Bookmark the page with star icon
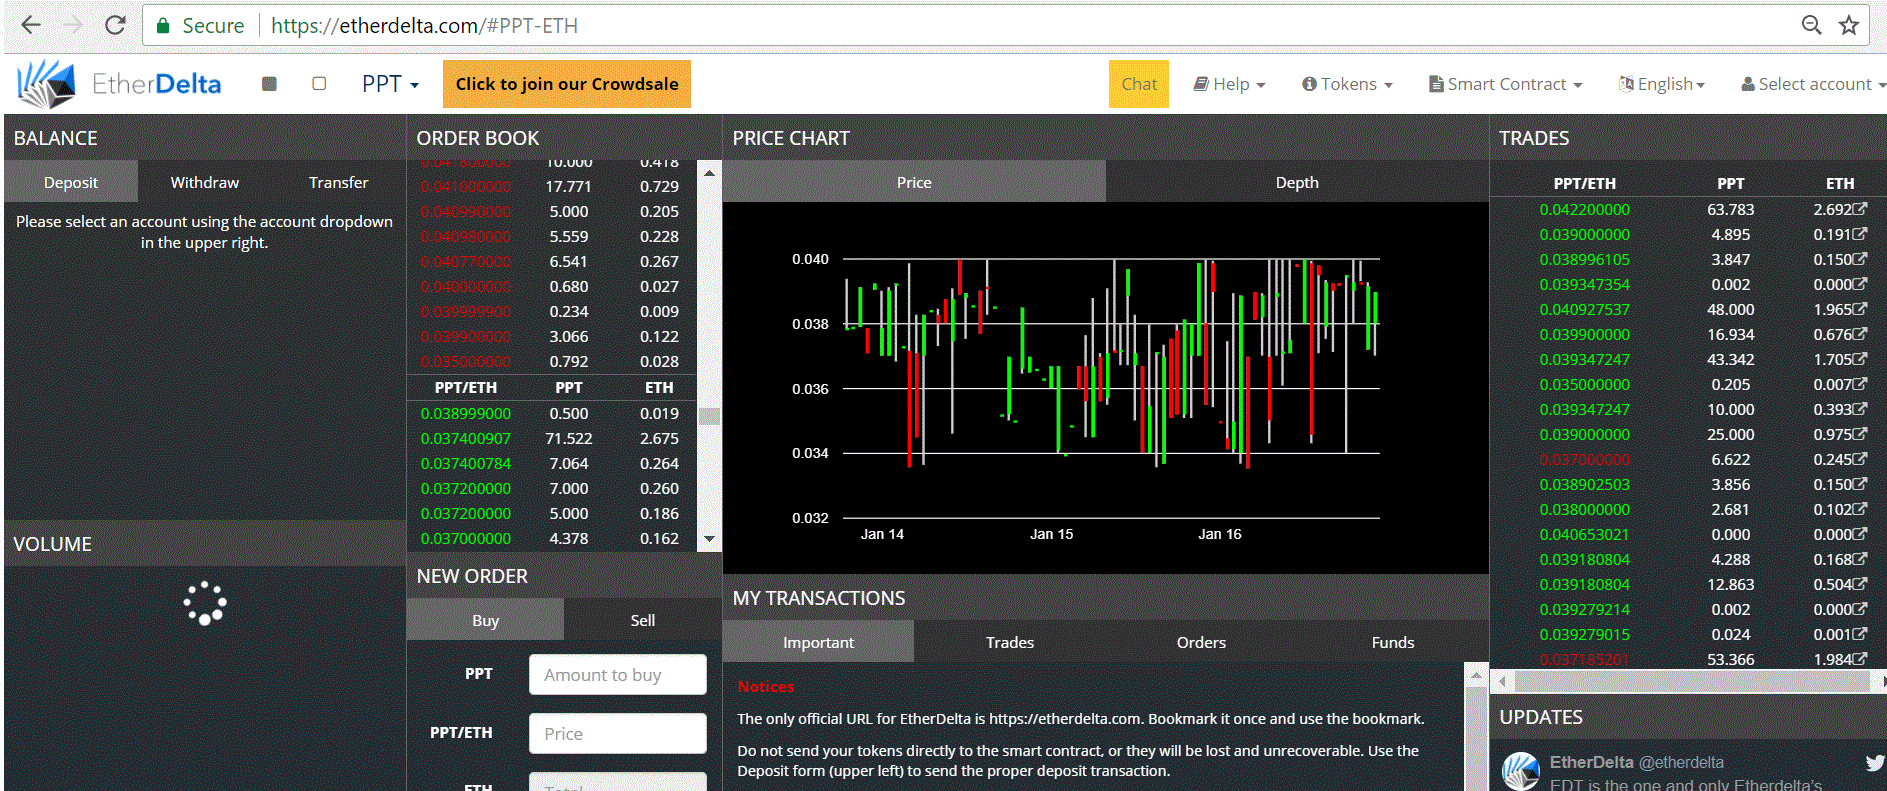Viewport: 1887px width, 791px height. [1849, 25]
